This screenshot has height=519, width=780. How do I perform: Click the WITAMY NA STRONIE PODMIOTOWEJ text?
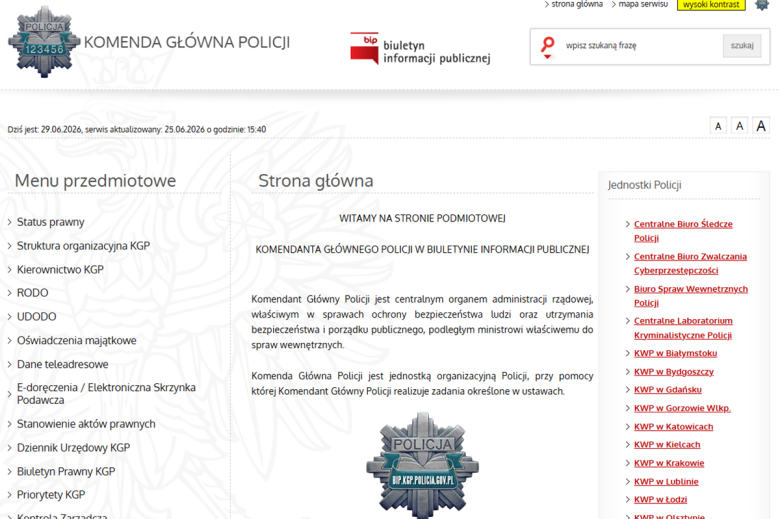[422, 218]
